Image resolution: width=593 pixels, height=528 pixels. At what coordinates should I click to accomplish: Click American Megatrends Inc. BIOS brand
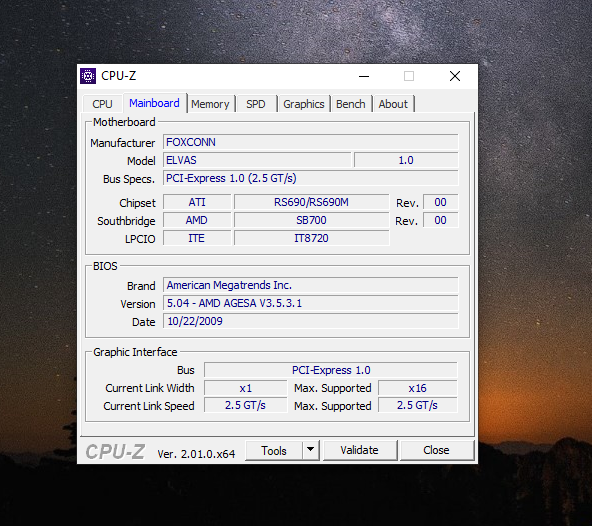310,285
